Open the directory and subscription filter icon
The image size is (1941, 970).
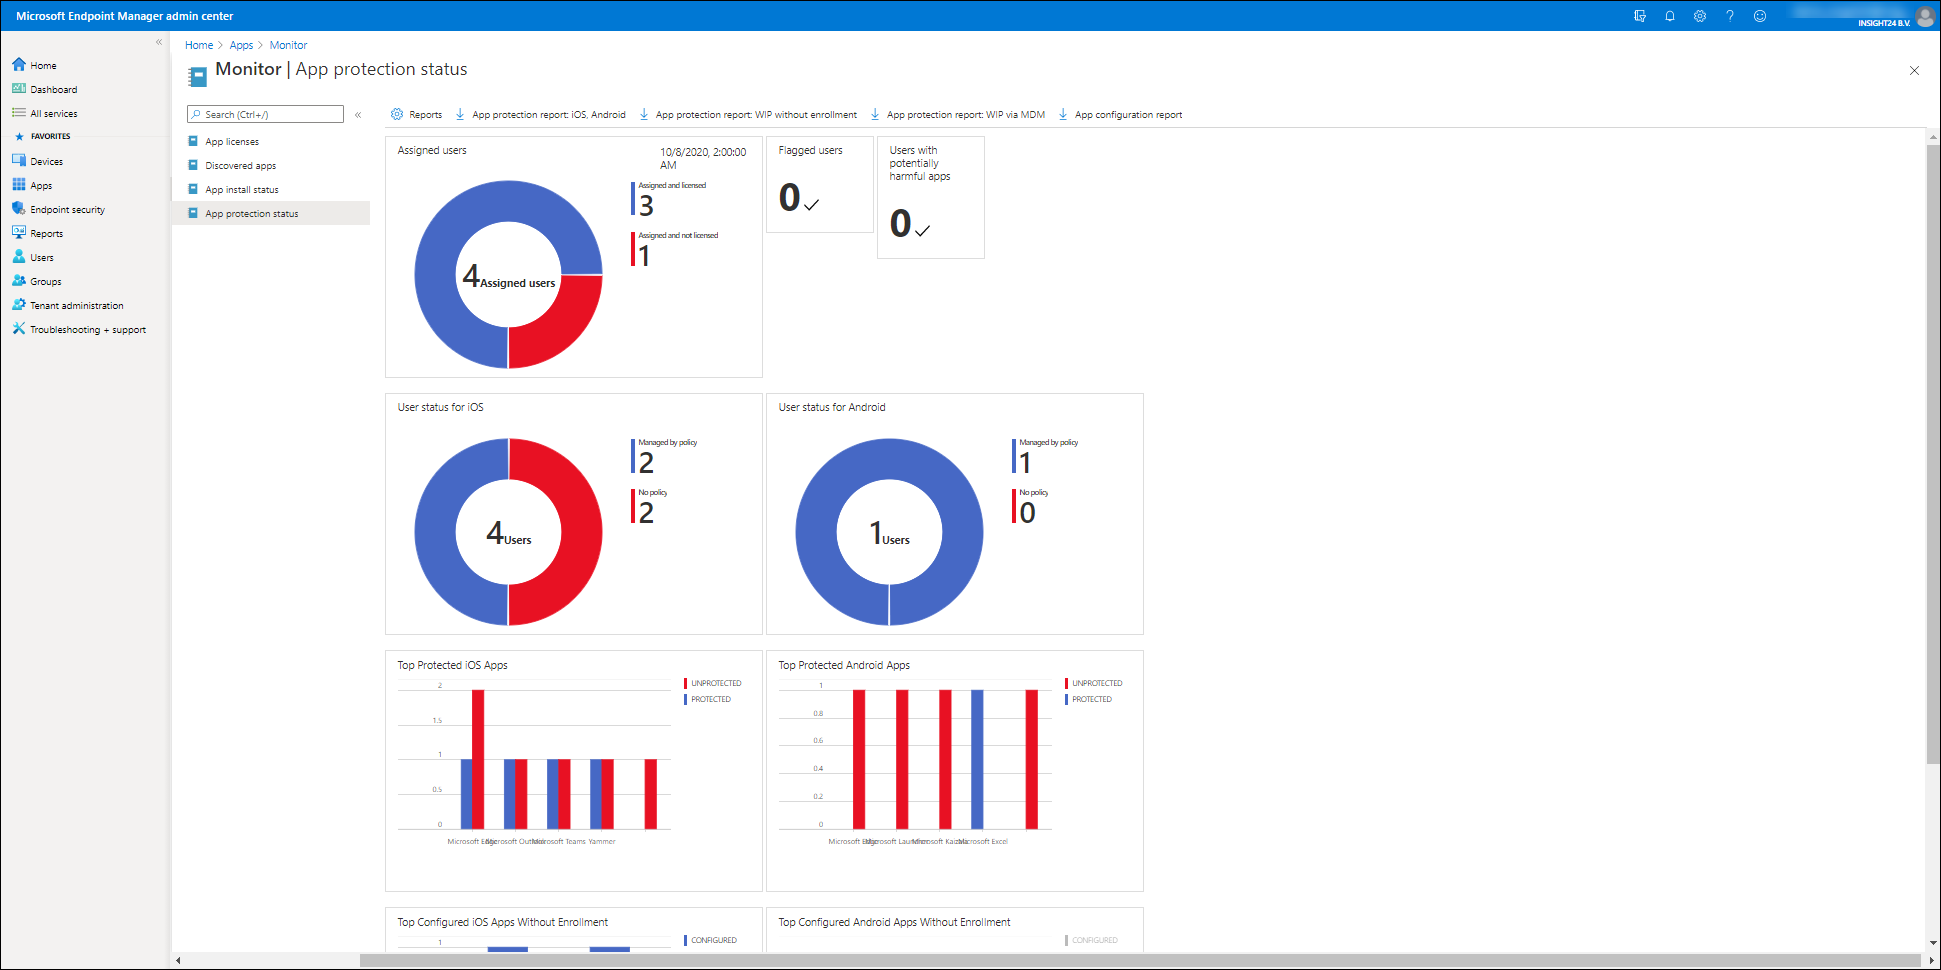1639,16
